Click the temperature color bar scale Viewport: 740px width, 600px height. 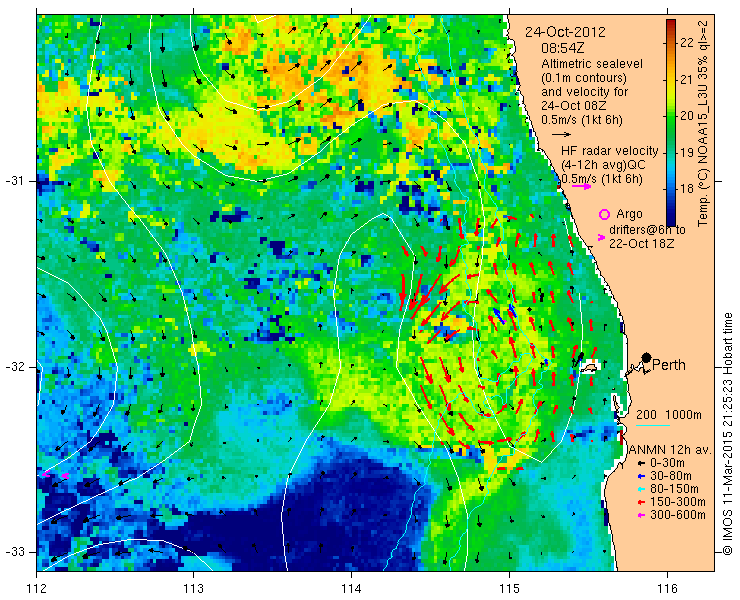point(671,123)
